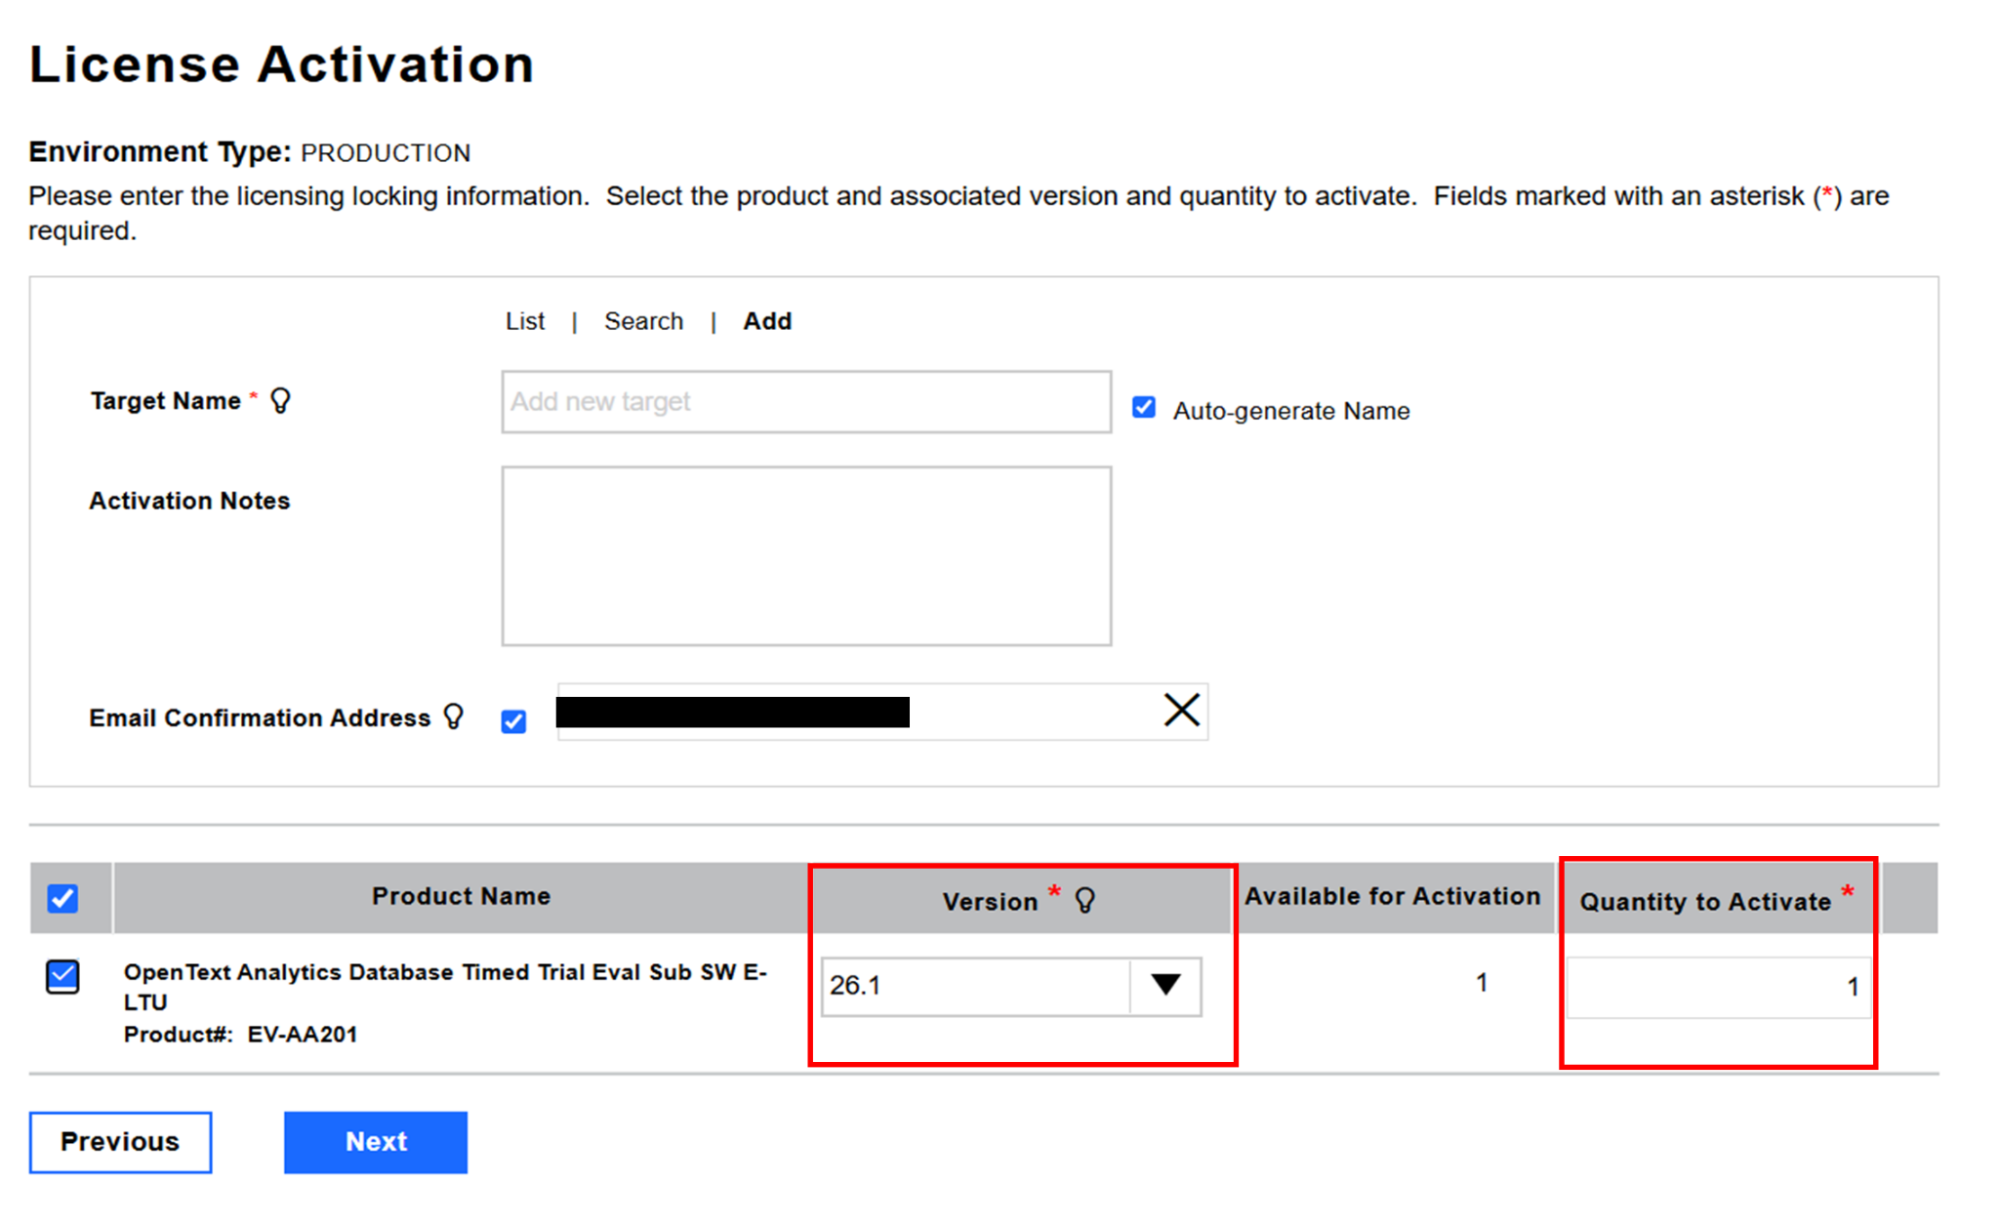Open the Version 26.1 dropdown arrow

coord(1165,986)
